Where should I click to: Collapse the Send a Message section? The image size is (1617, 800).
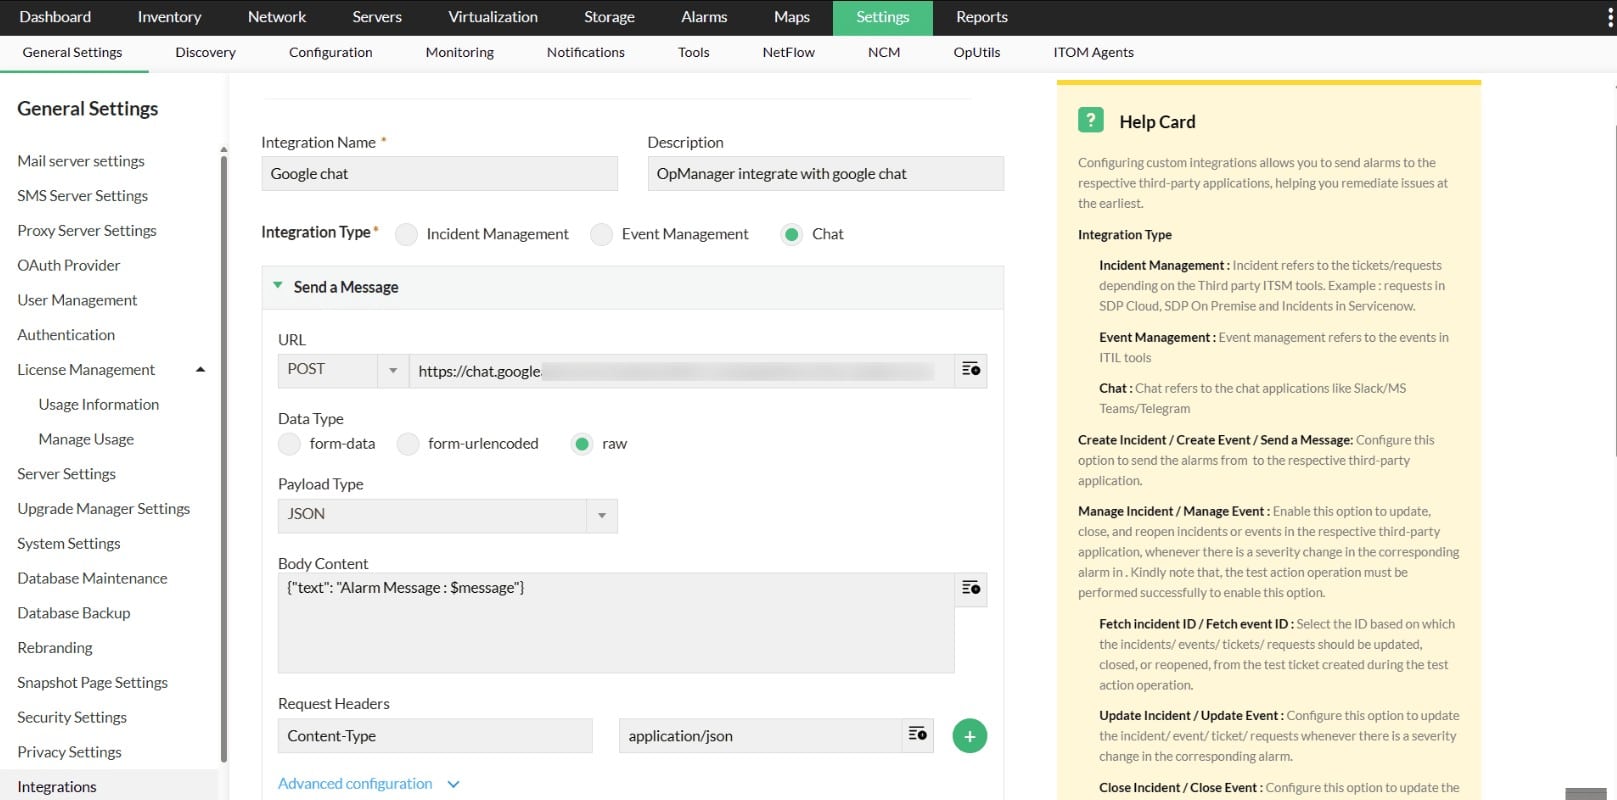278,286
